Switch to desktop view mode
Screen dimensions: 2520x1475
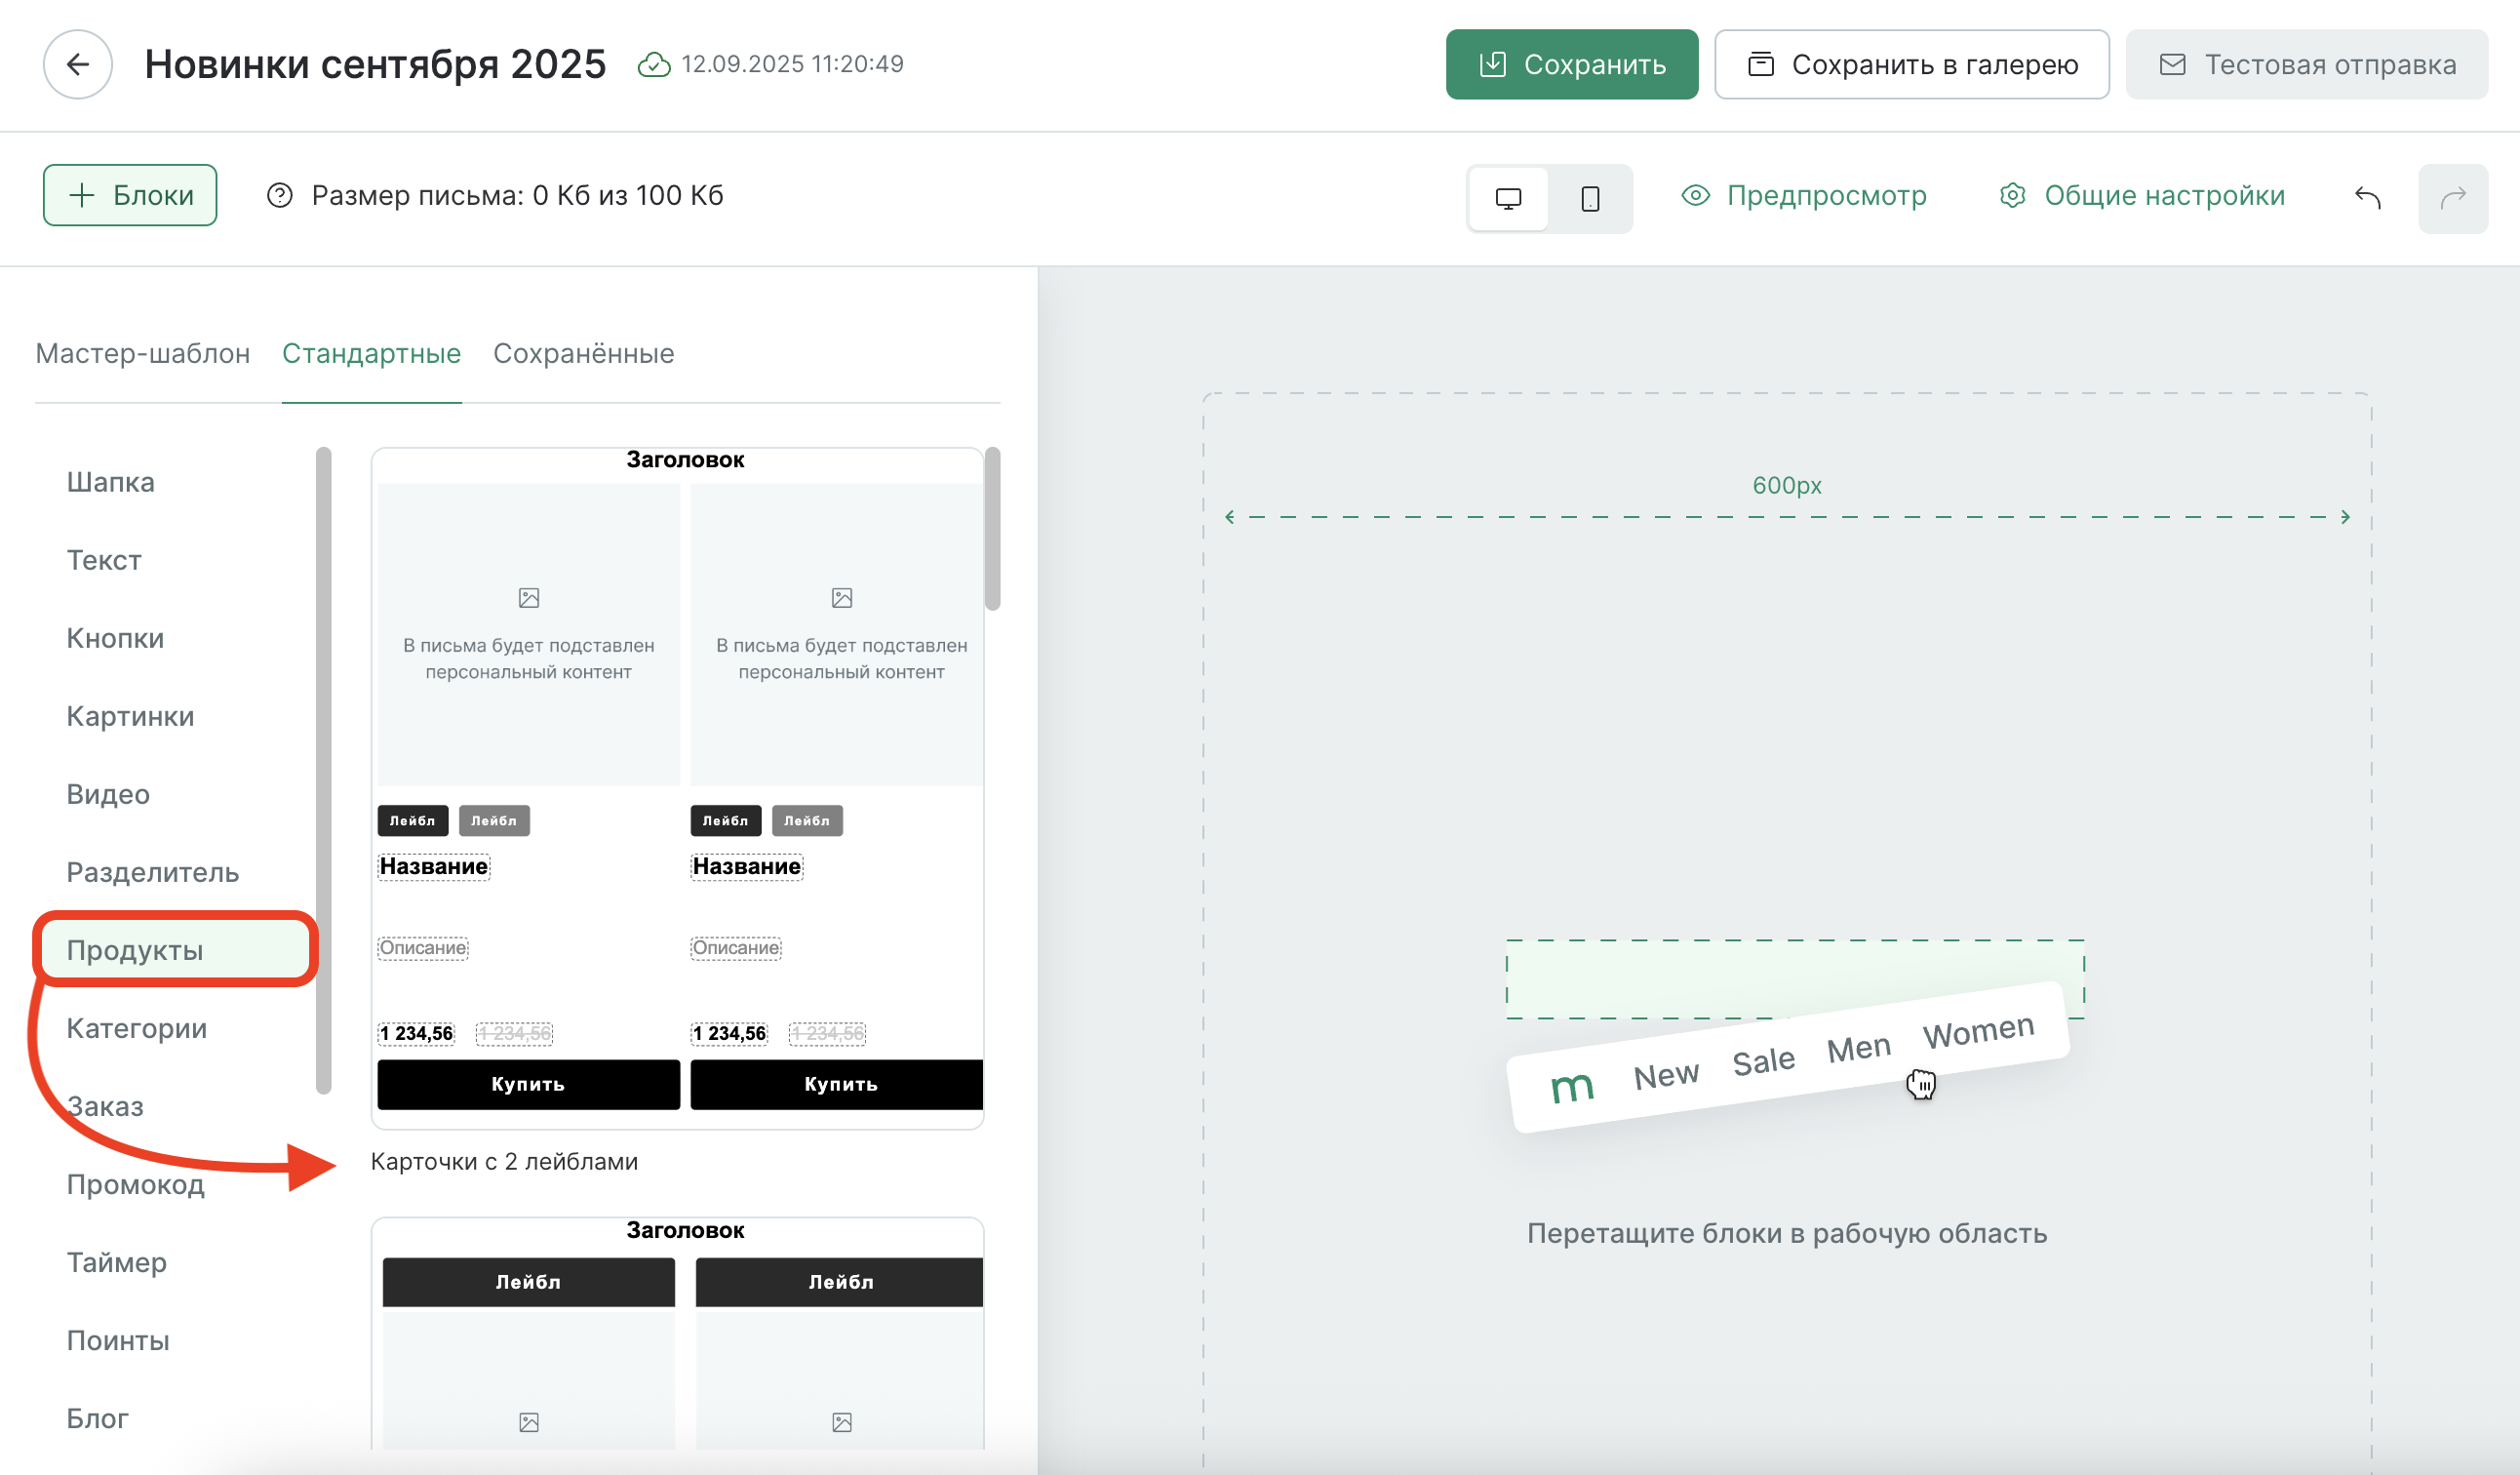pos(1507,198)
